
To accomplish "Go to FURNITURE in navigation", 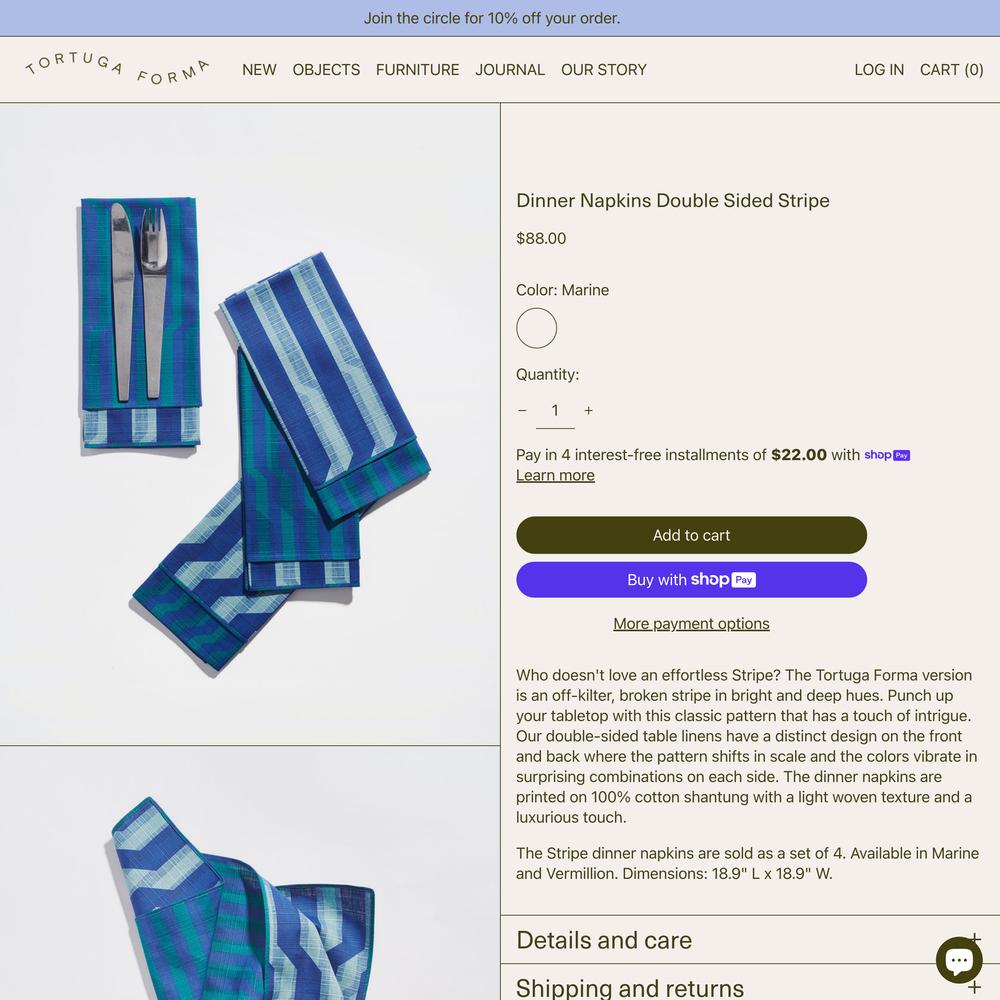I will (x=417, y=70).
